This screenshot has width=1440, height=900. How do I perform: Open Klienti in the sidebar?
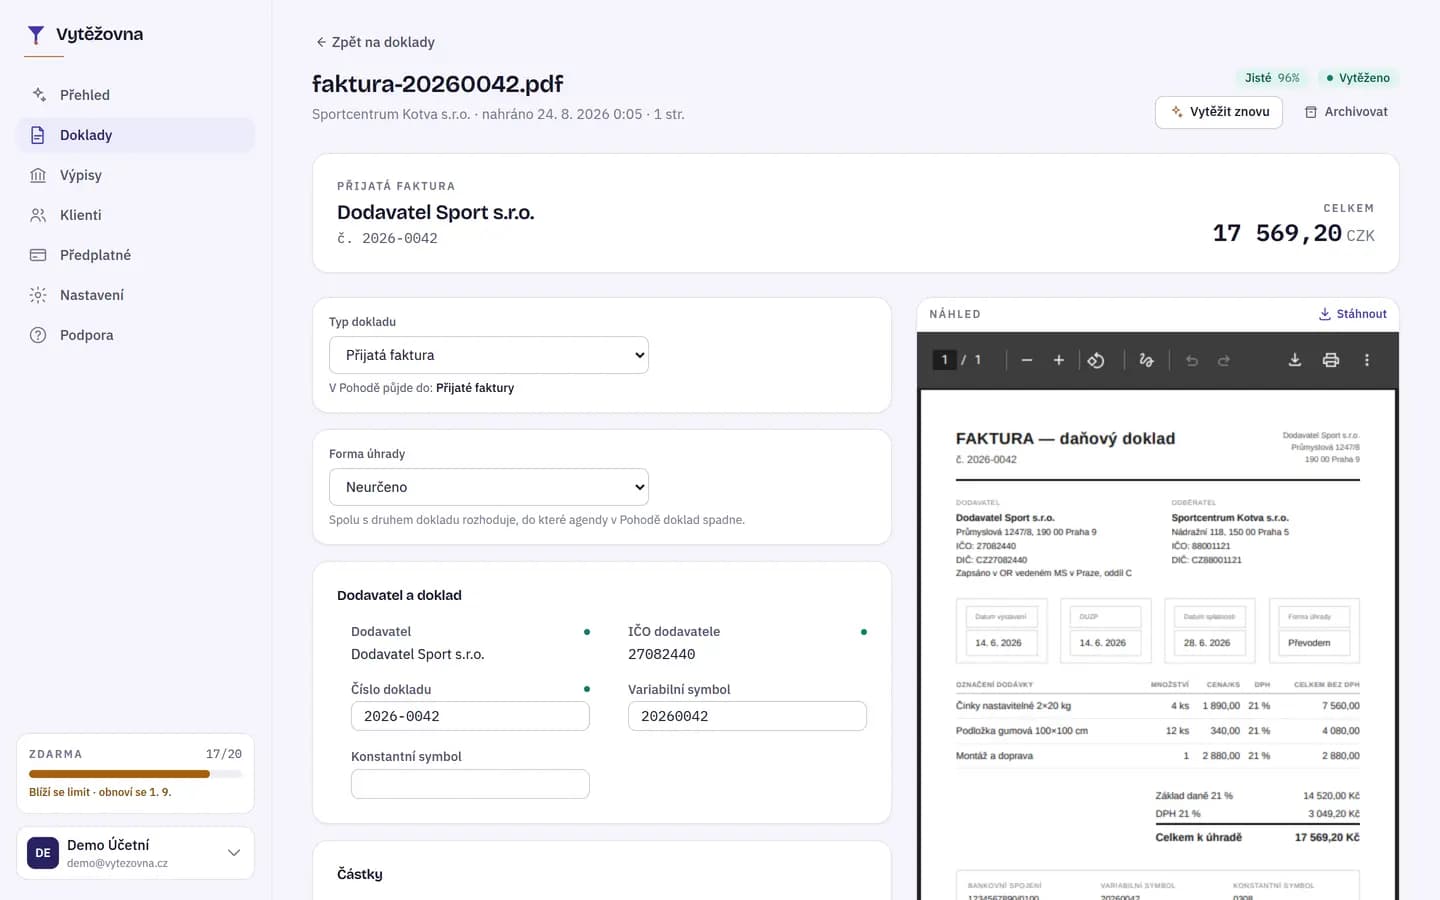136,215
